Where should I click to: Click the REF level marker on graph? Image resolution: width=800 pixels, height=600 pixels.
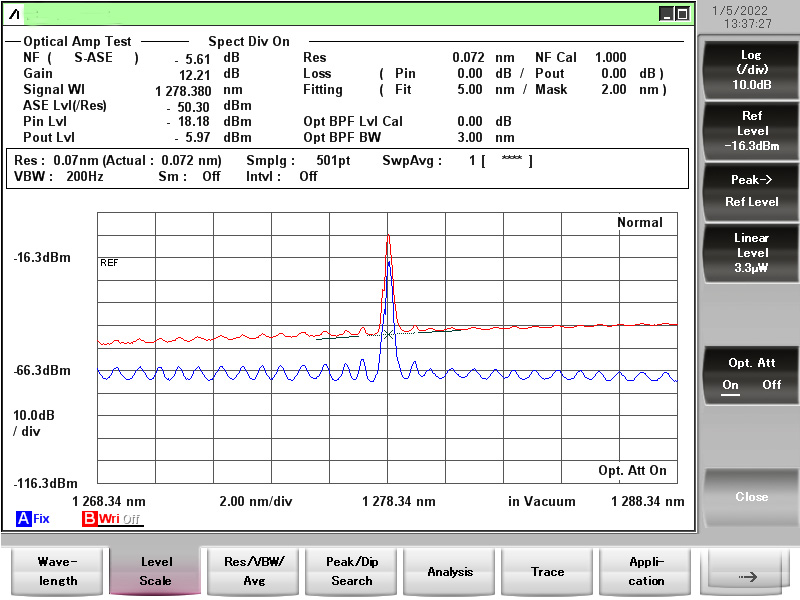pyautogui.click(x=109, y=262)
